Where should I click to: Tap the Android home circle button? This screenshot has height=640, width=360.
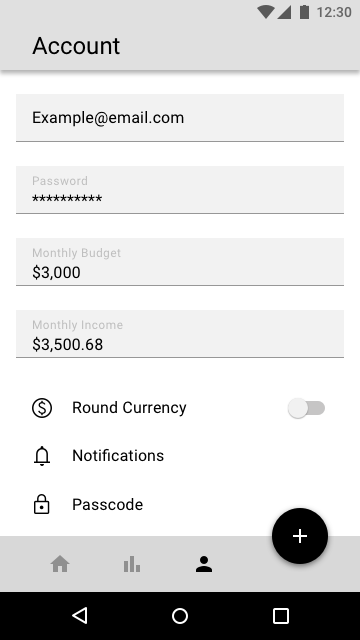pyautogui.click(x=180, y=616)
